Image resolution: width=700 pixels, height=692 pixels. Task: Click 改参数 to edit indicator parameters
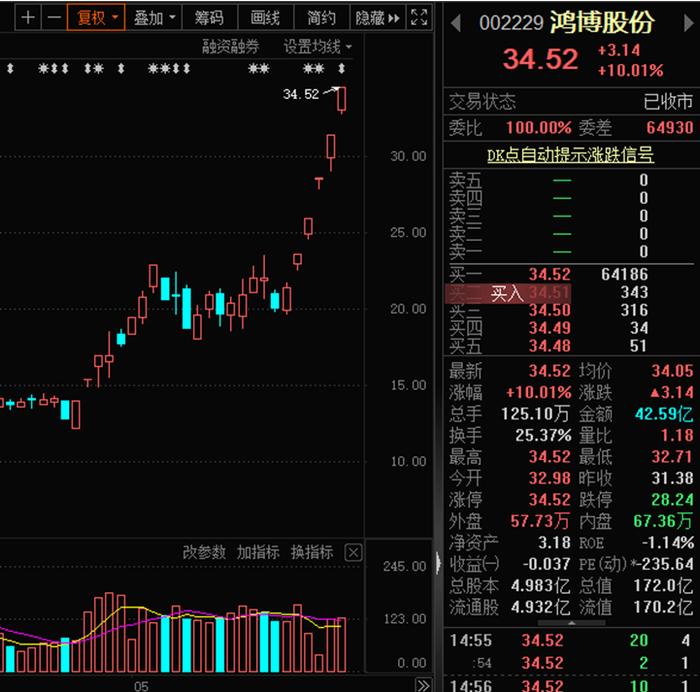coord(204,552)
